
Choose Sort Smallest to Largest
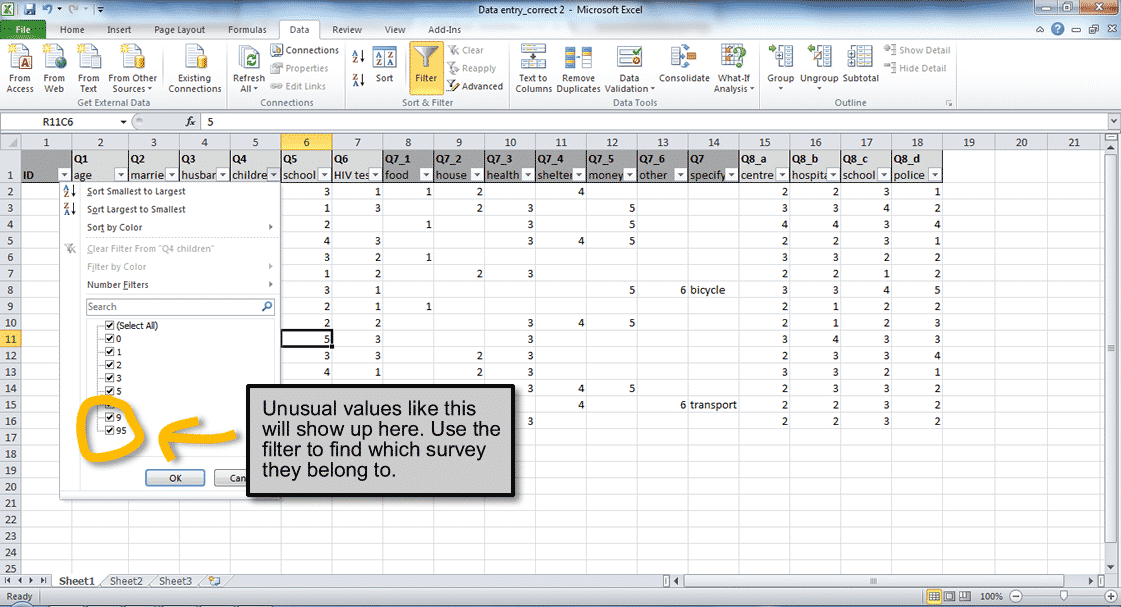coord(135,191)
